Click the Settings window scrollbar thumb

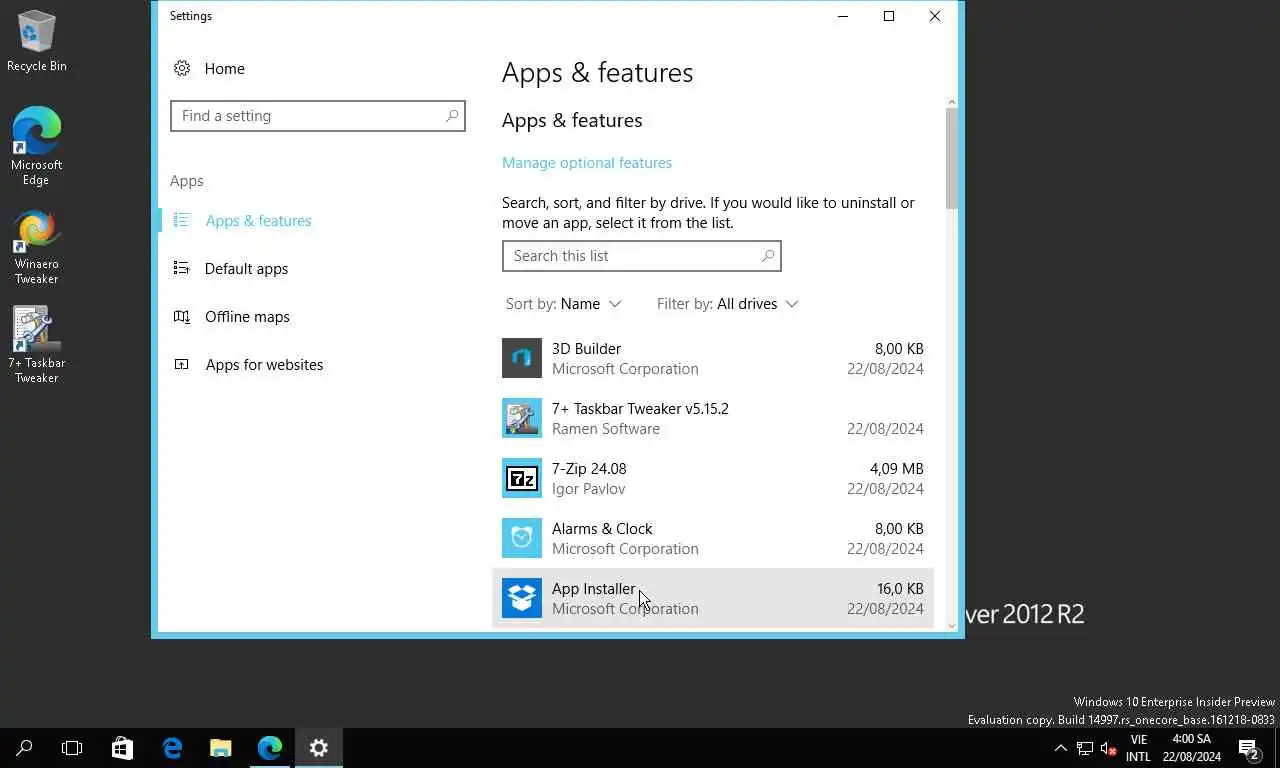click(951, 158)
